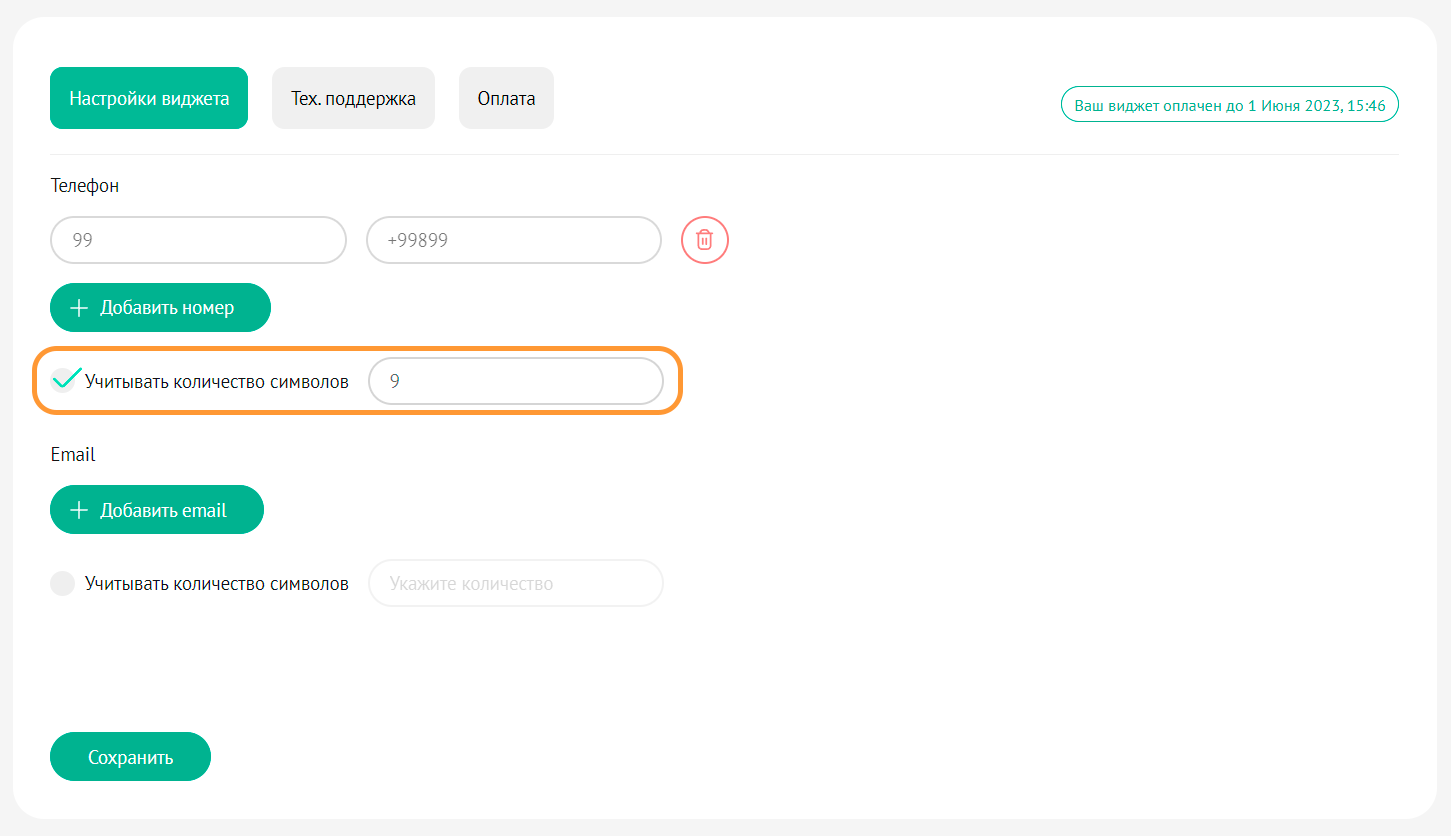This screenshot has height=836, width=1451.
Task: Click the Укажите количество input field
Action: (x=515, y=583)
